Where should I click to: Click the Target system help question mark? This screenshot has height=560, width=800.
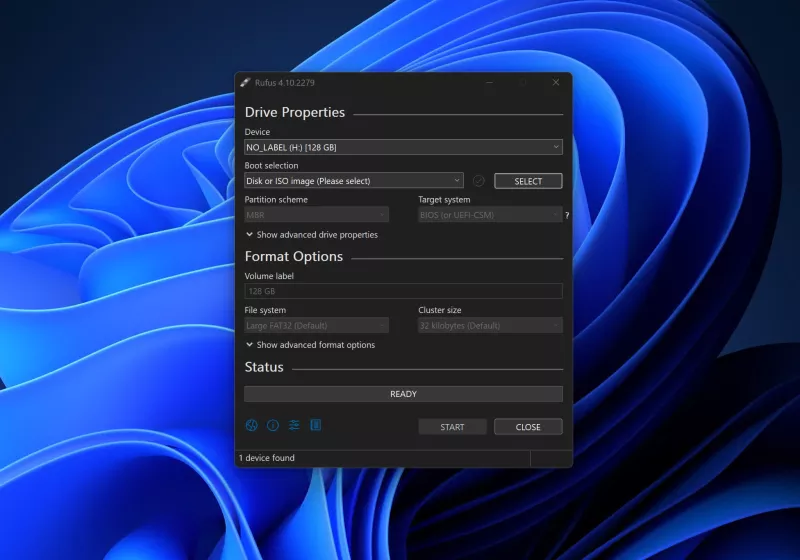pyautogui.click(x=567, y=215)
